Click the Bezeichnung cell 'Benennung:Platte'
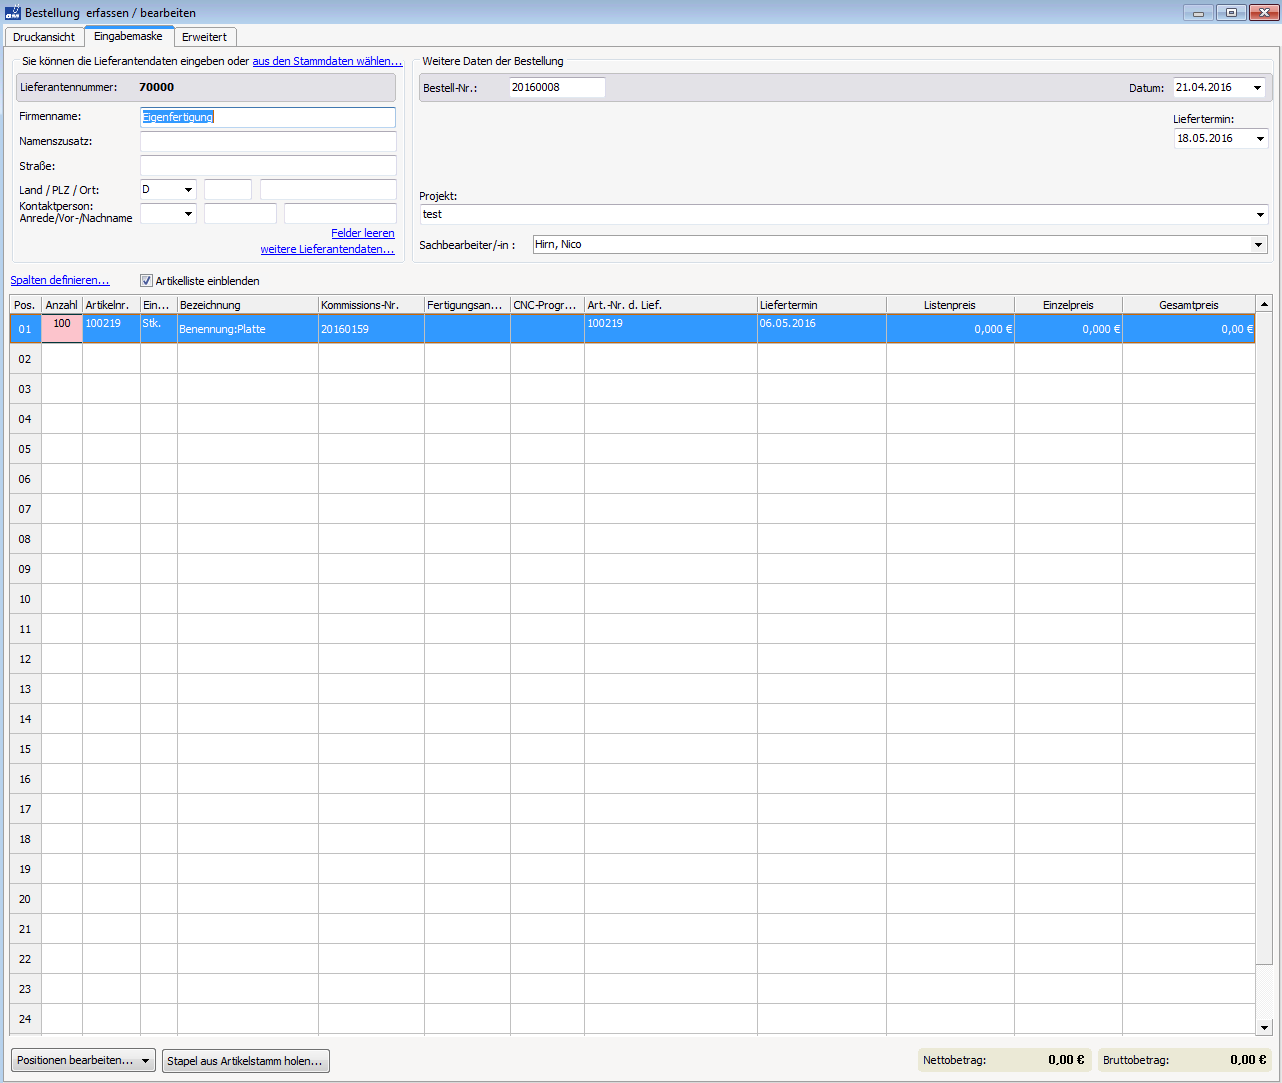This screenshot has height=1083, width=1282. tap(248, 329)
